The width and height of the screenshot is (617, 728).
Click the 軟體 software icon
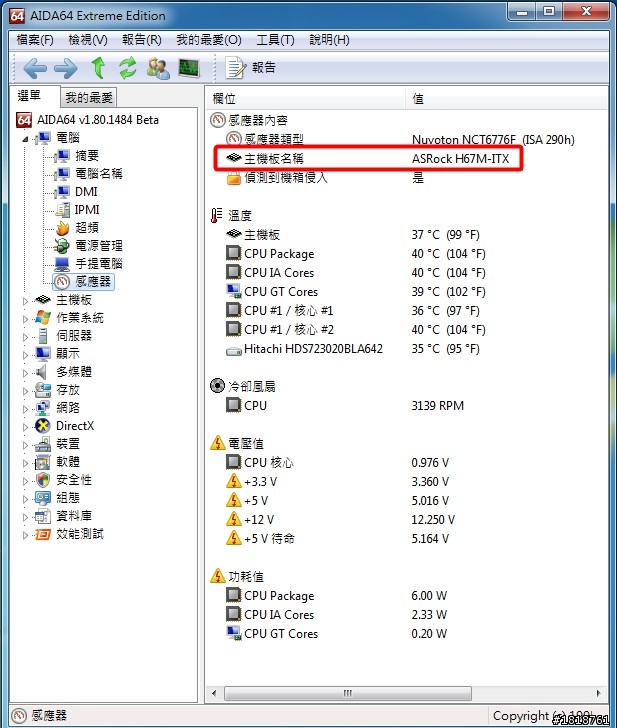click(x=43, y=462)
